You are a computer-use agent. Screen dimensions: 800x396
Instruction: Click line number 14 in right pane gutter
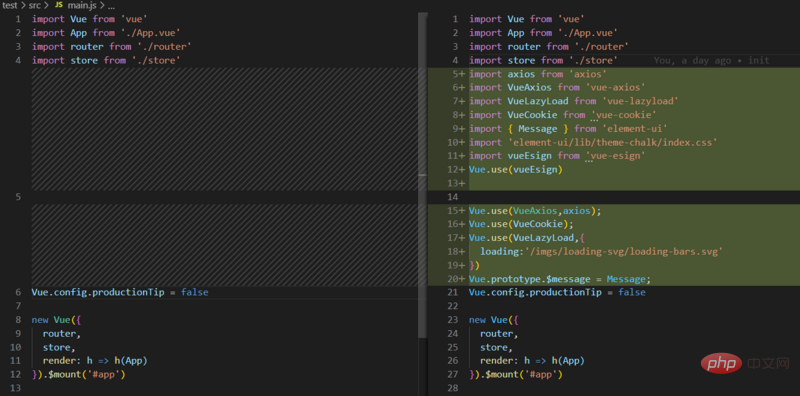coord(454,197)
